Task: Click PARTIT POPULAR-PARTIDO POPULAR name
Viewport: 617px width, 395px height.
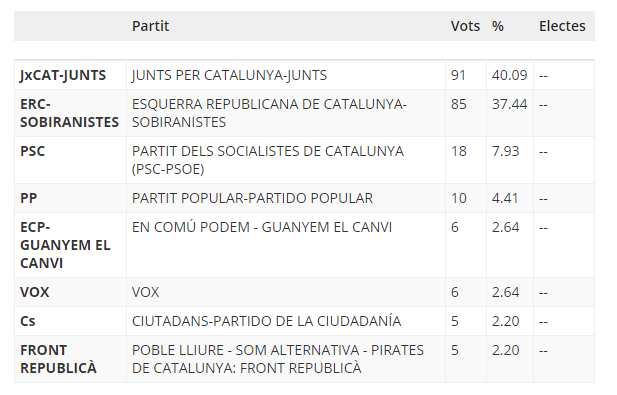Action: point(252,198)
